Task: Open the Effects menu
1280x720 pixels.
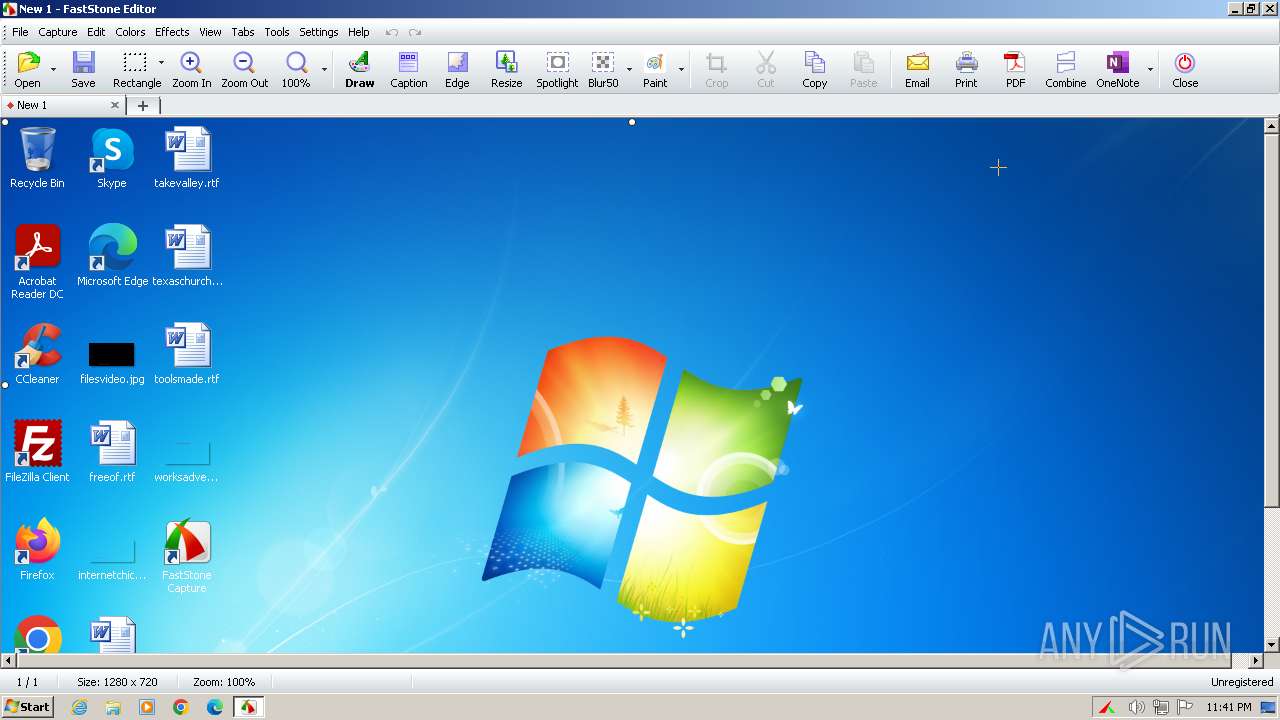Action: 172,32
